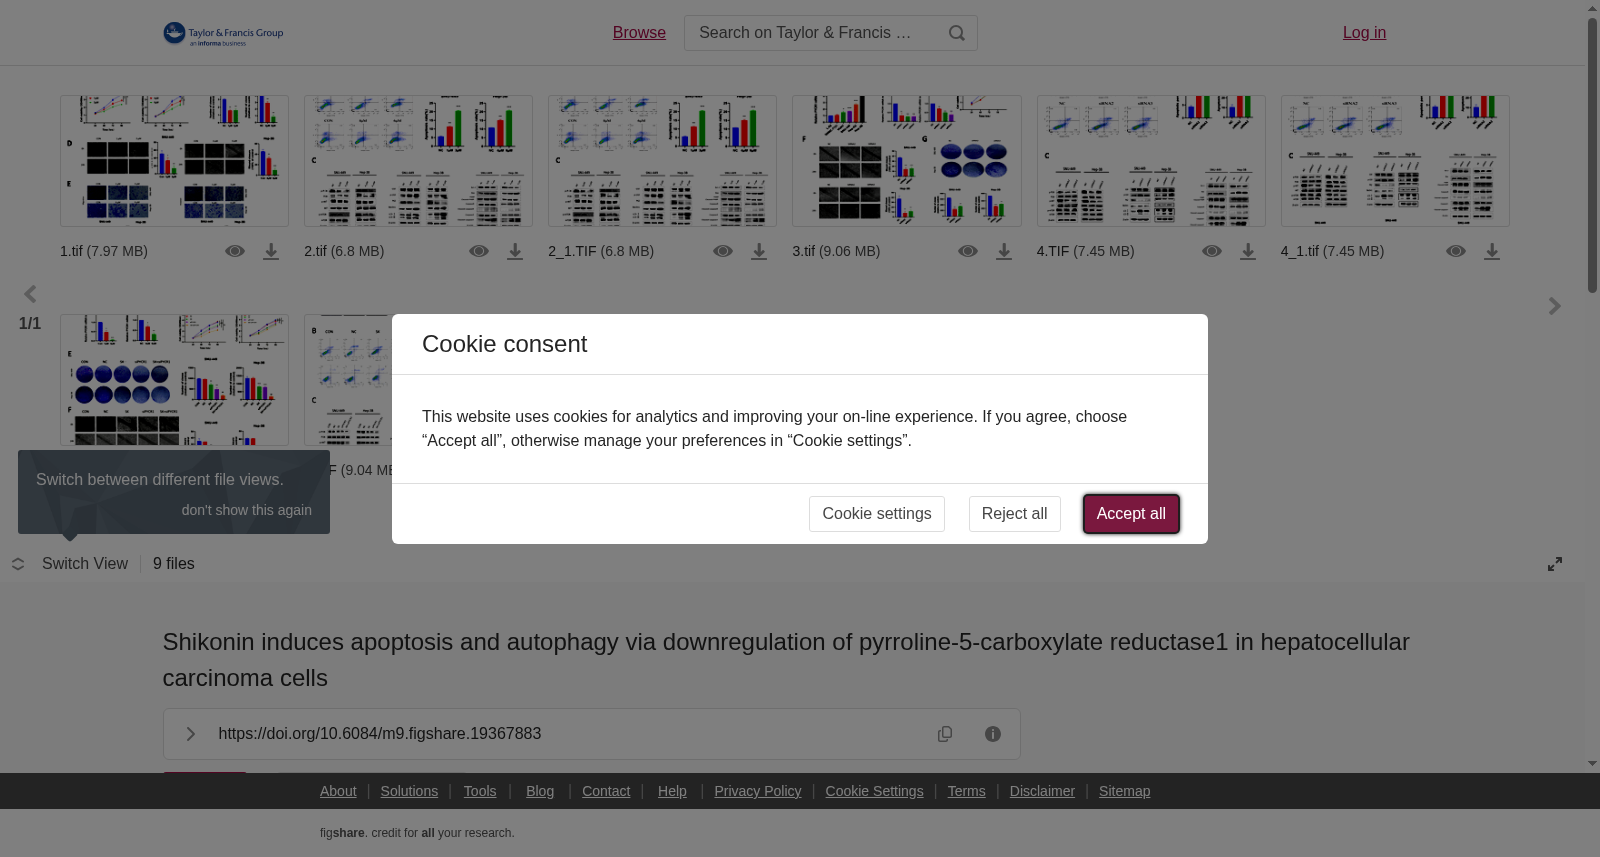Image resolution: width=1600 pixels, height=857 pixels.
Task: Preview 2_1.TIF using the eye icon
Action: click(x=723, y=251)
